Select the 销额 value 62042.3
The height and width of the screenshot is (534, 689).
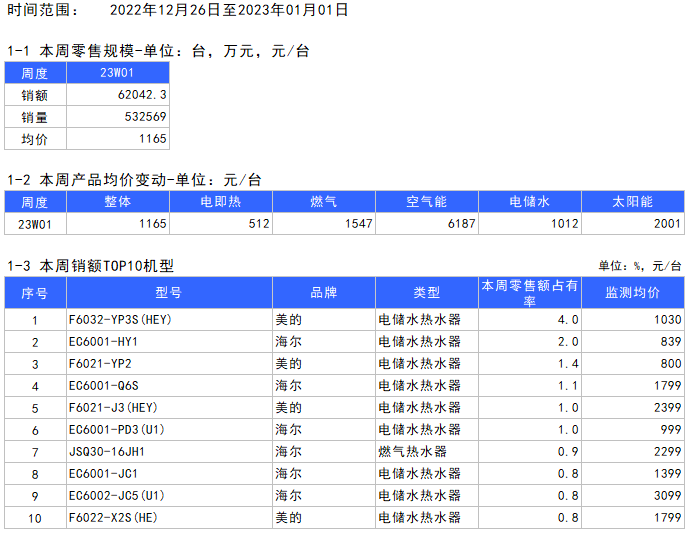(142, 94)
